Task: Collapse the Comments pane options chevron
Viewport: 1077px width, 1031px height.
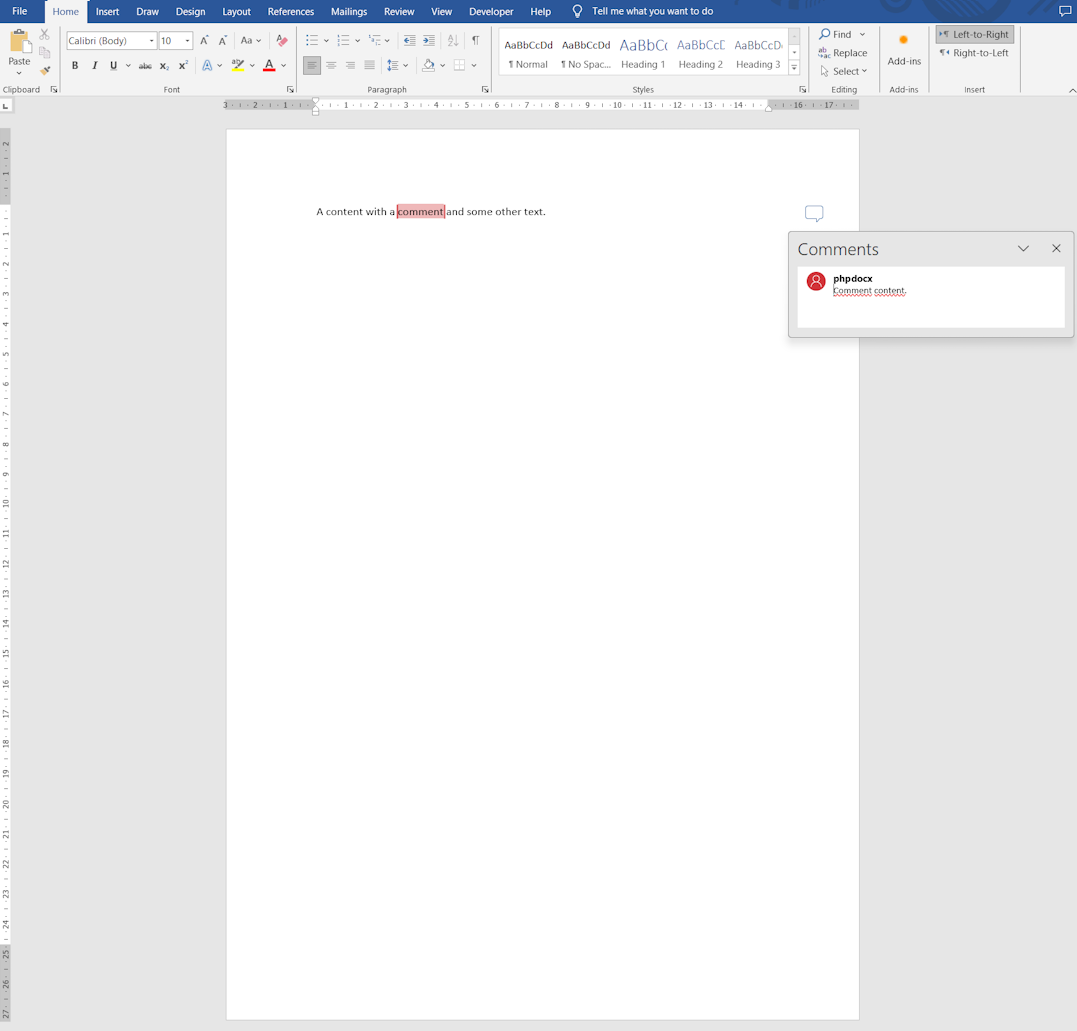Action: pos(1023,249)
